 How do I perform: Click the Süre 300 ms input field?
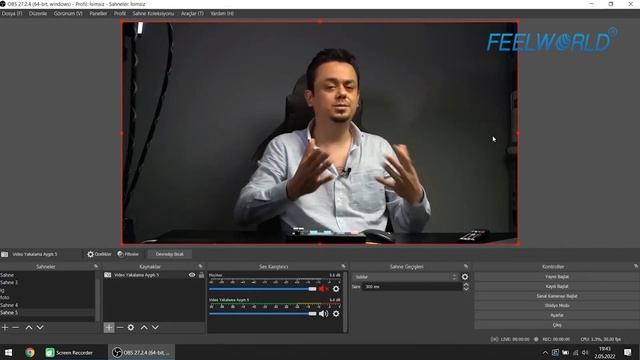coord(411,287)
